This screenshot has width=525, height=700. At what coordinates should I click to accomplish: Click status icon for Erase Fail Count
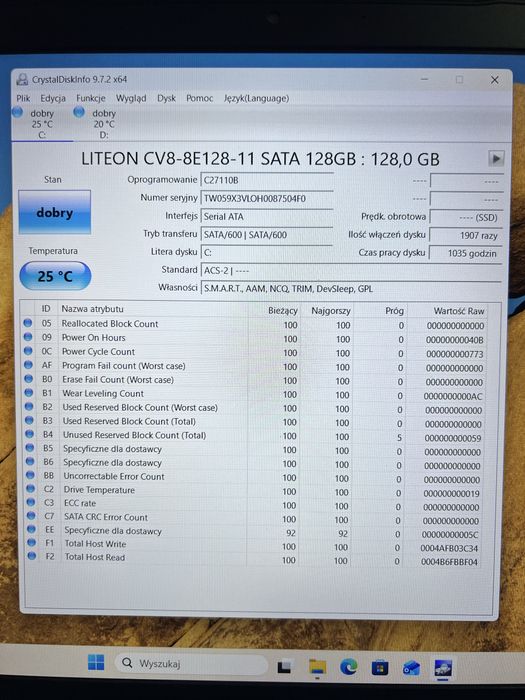(29, 379)
